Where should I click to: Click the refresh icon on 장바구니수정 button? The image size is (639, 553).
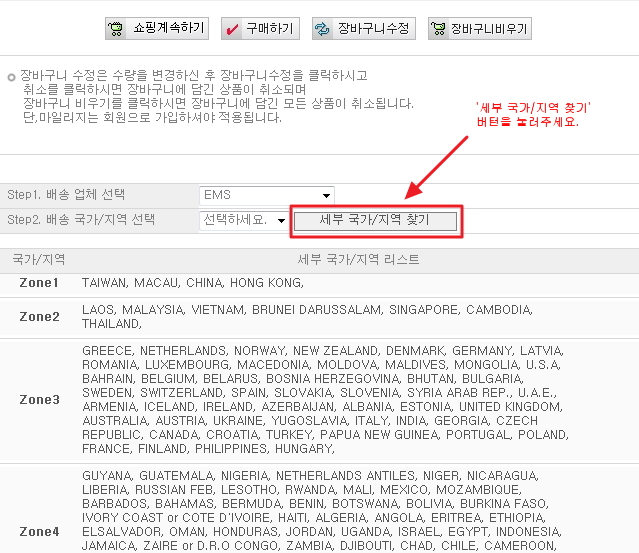tap(324, 29)
